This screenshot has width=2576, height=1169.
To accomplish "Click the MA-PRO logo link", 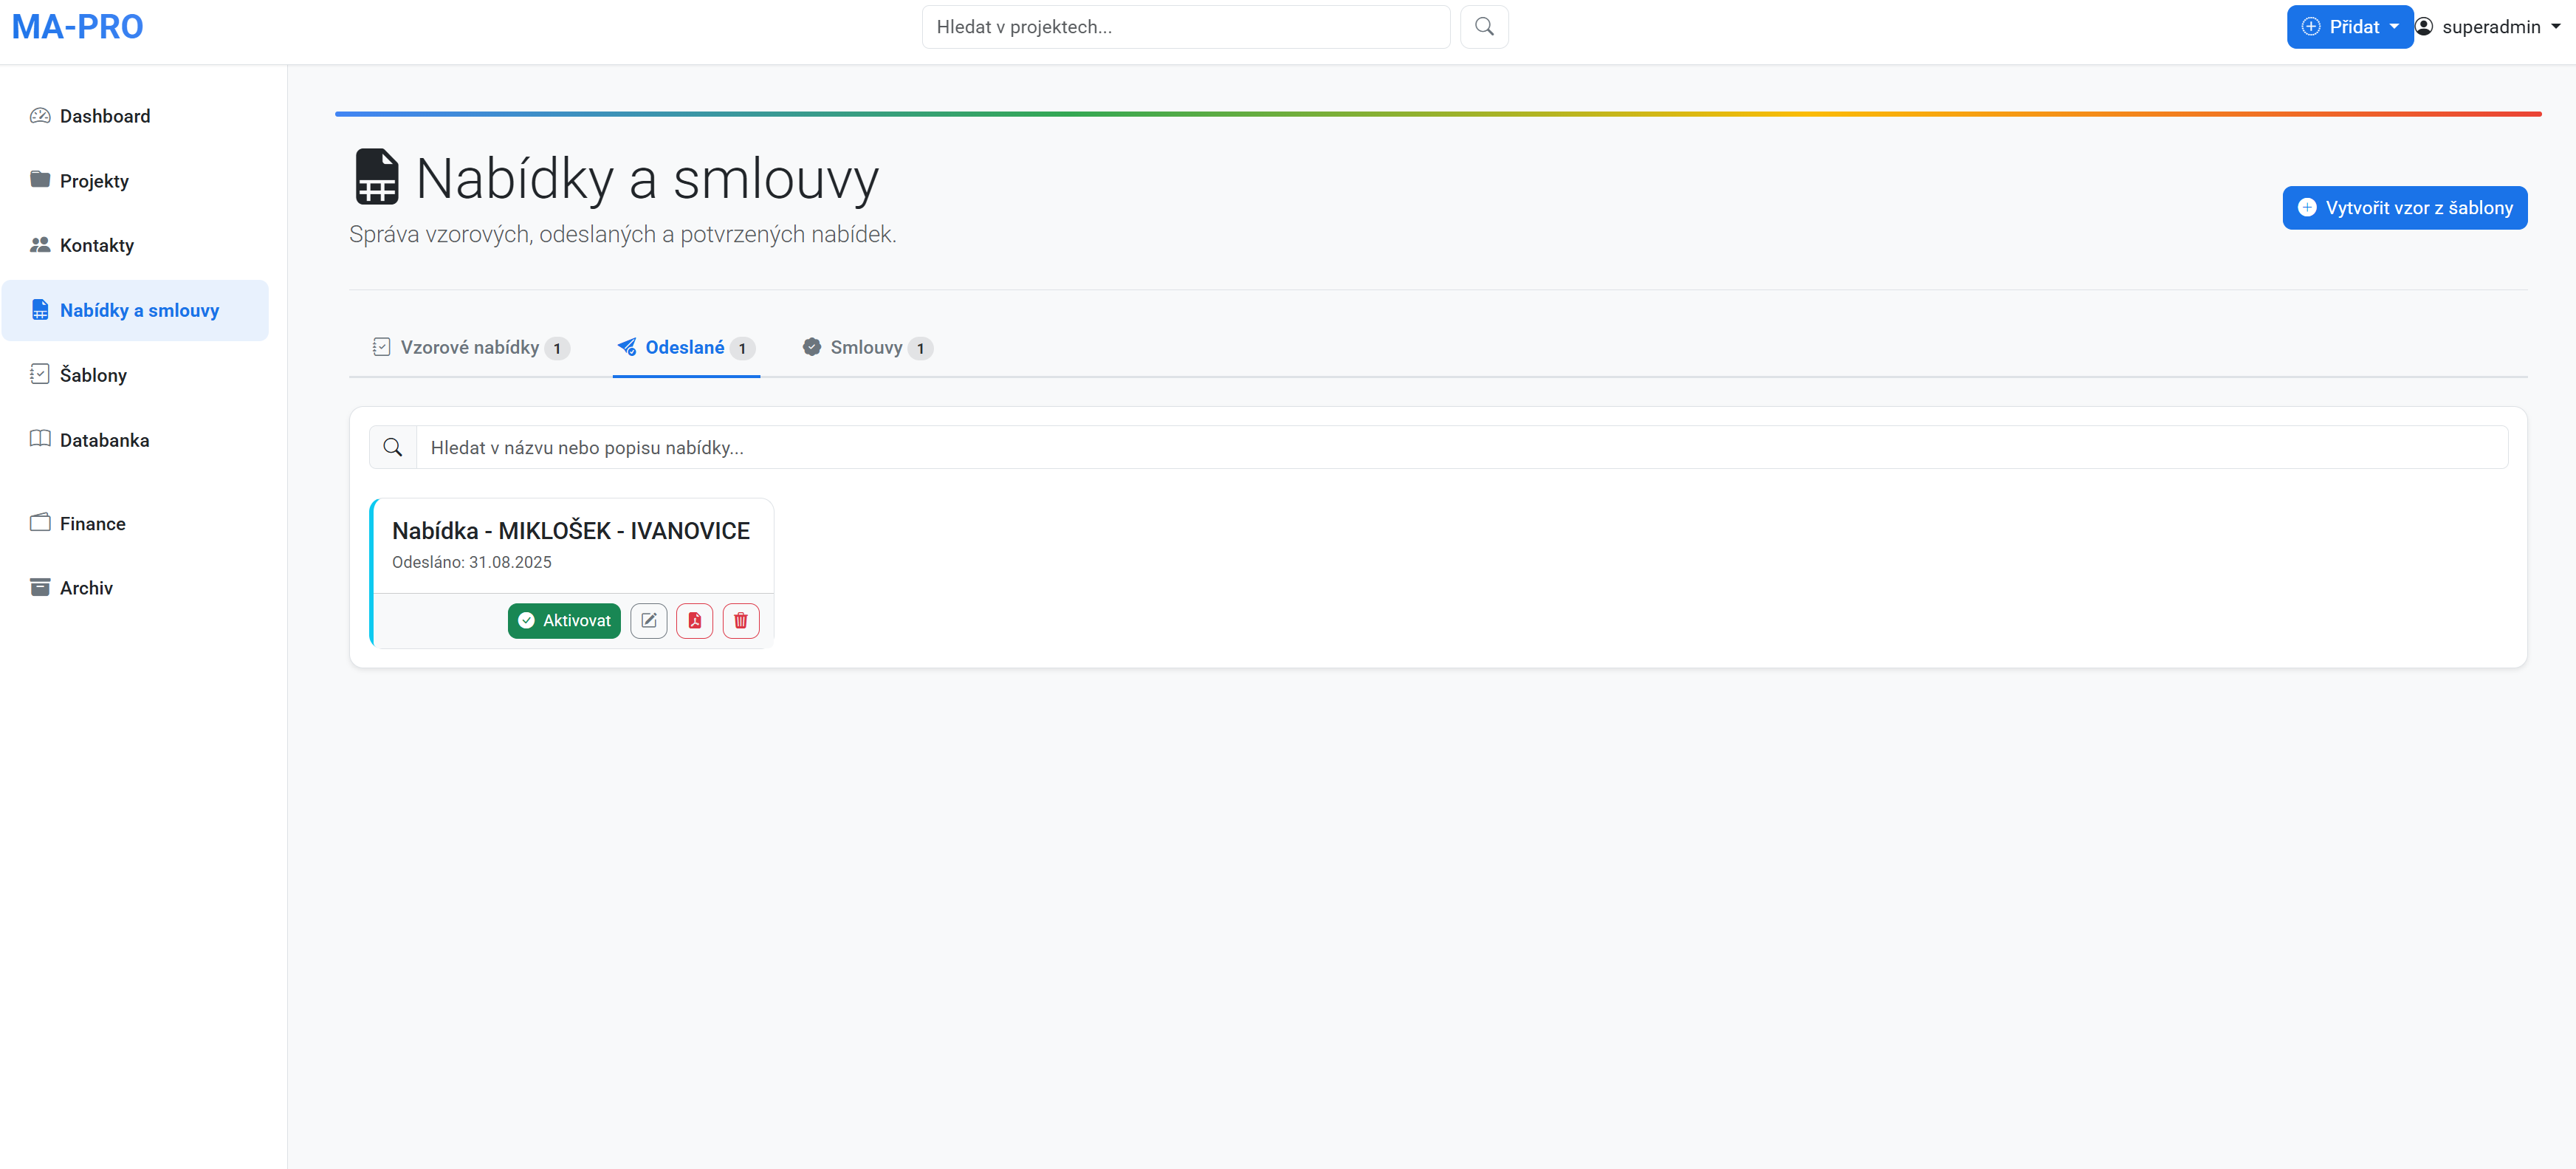I will click(78, 27).
